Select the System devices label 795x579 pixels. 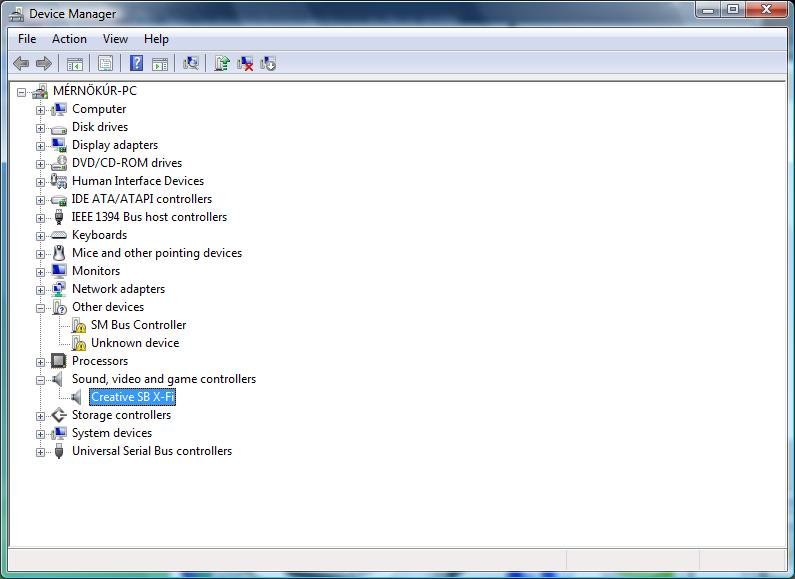coord(112,433)
